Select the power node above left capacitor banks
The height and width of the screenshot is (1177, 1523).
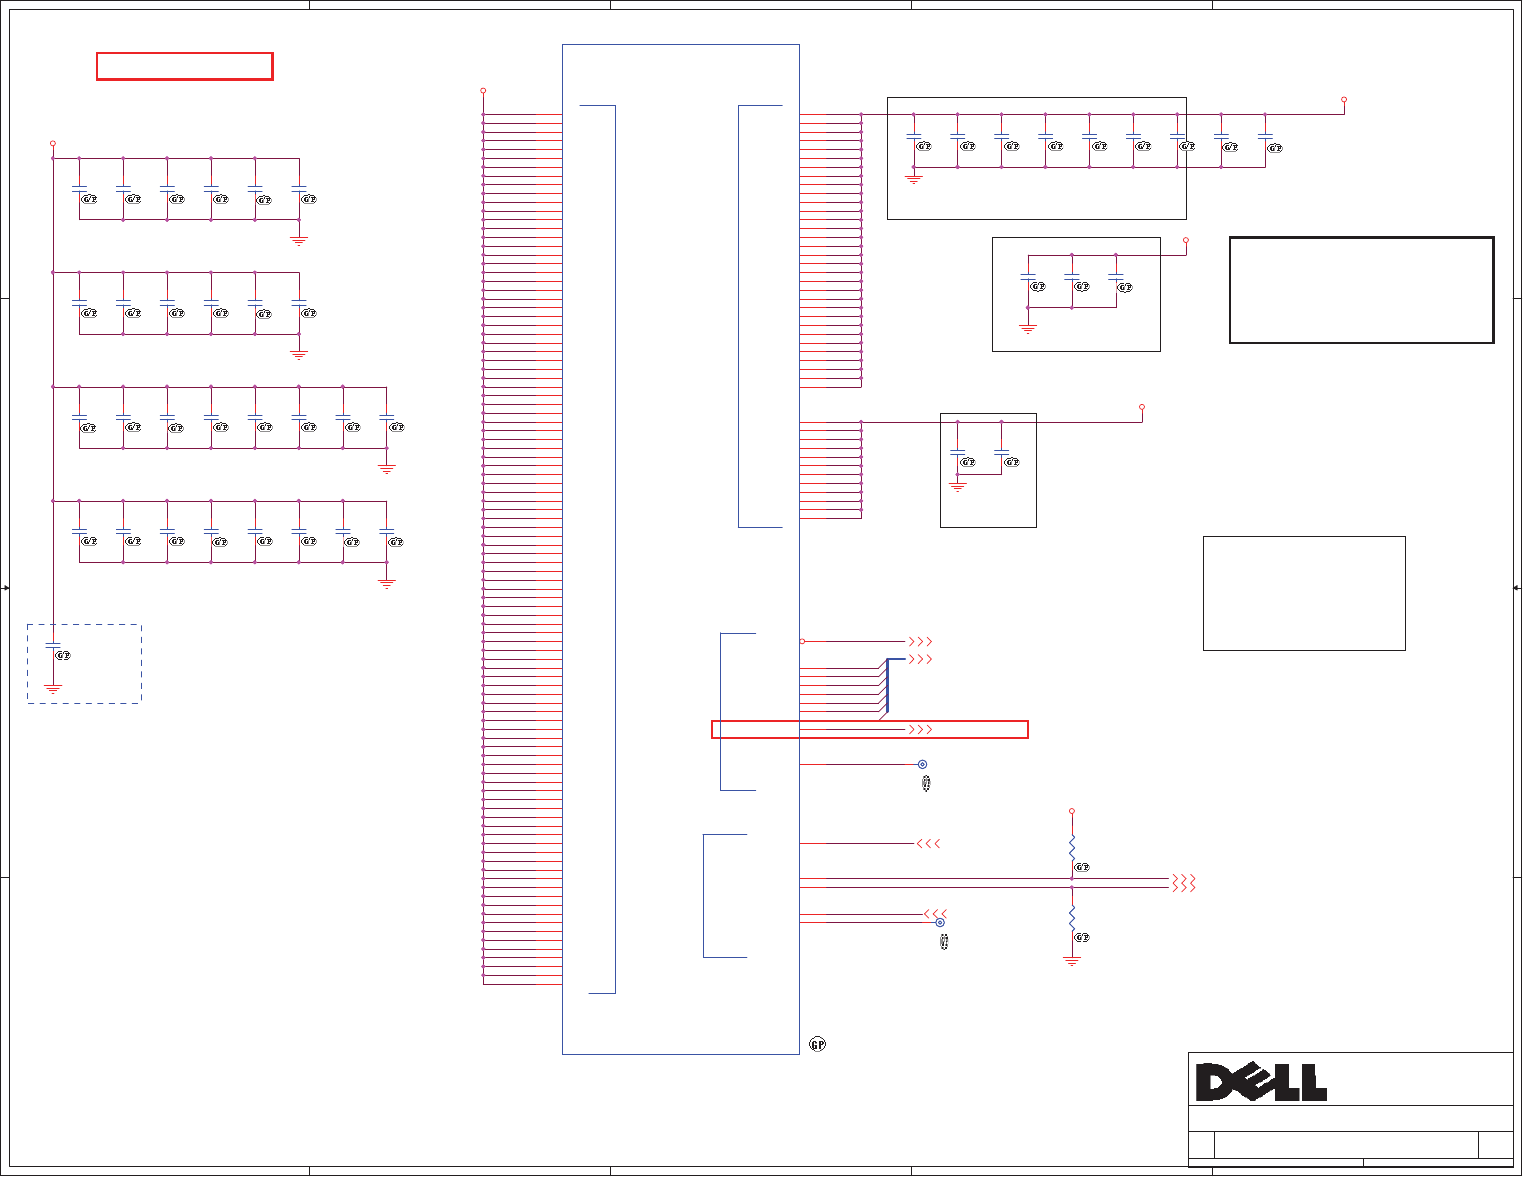pos(52,143)
